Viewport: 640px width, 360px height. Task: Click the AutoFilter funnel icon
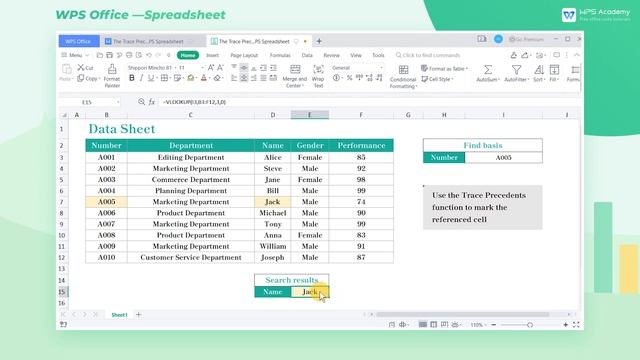516,69
